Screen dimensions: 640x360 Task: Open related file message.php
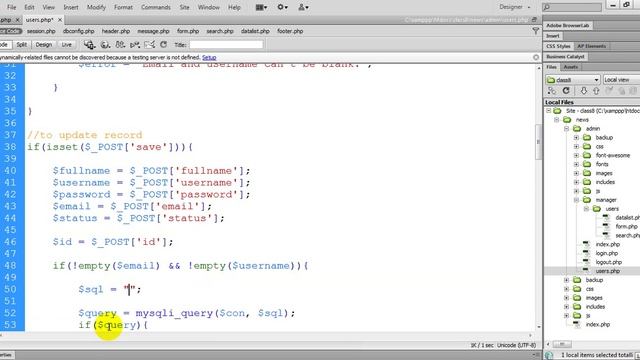pos(153,31)
